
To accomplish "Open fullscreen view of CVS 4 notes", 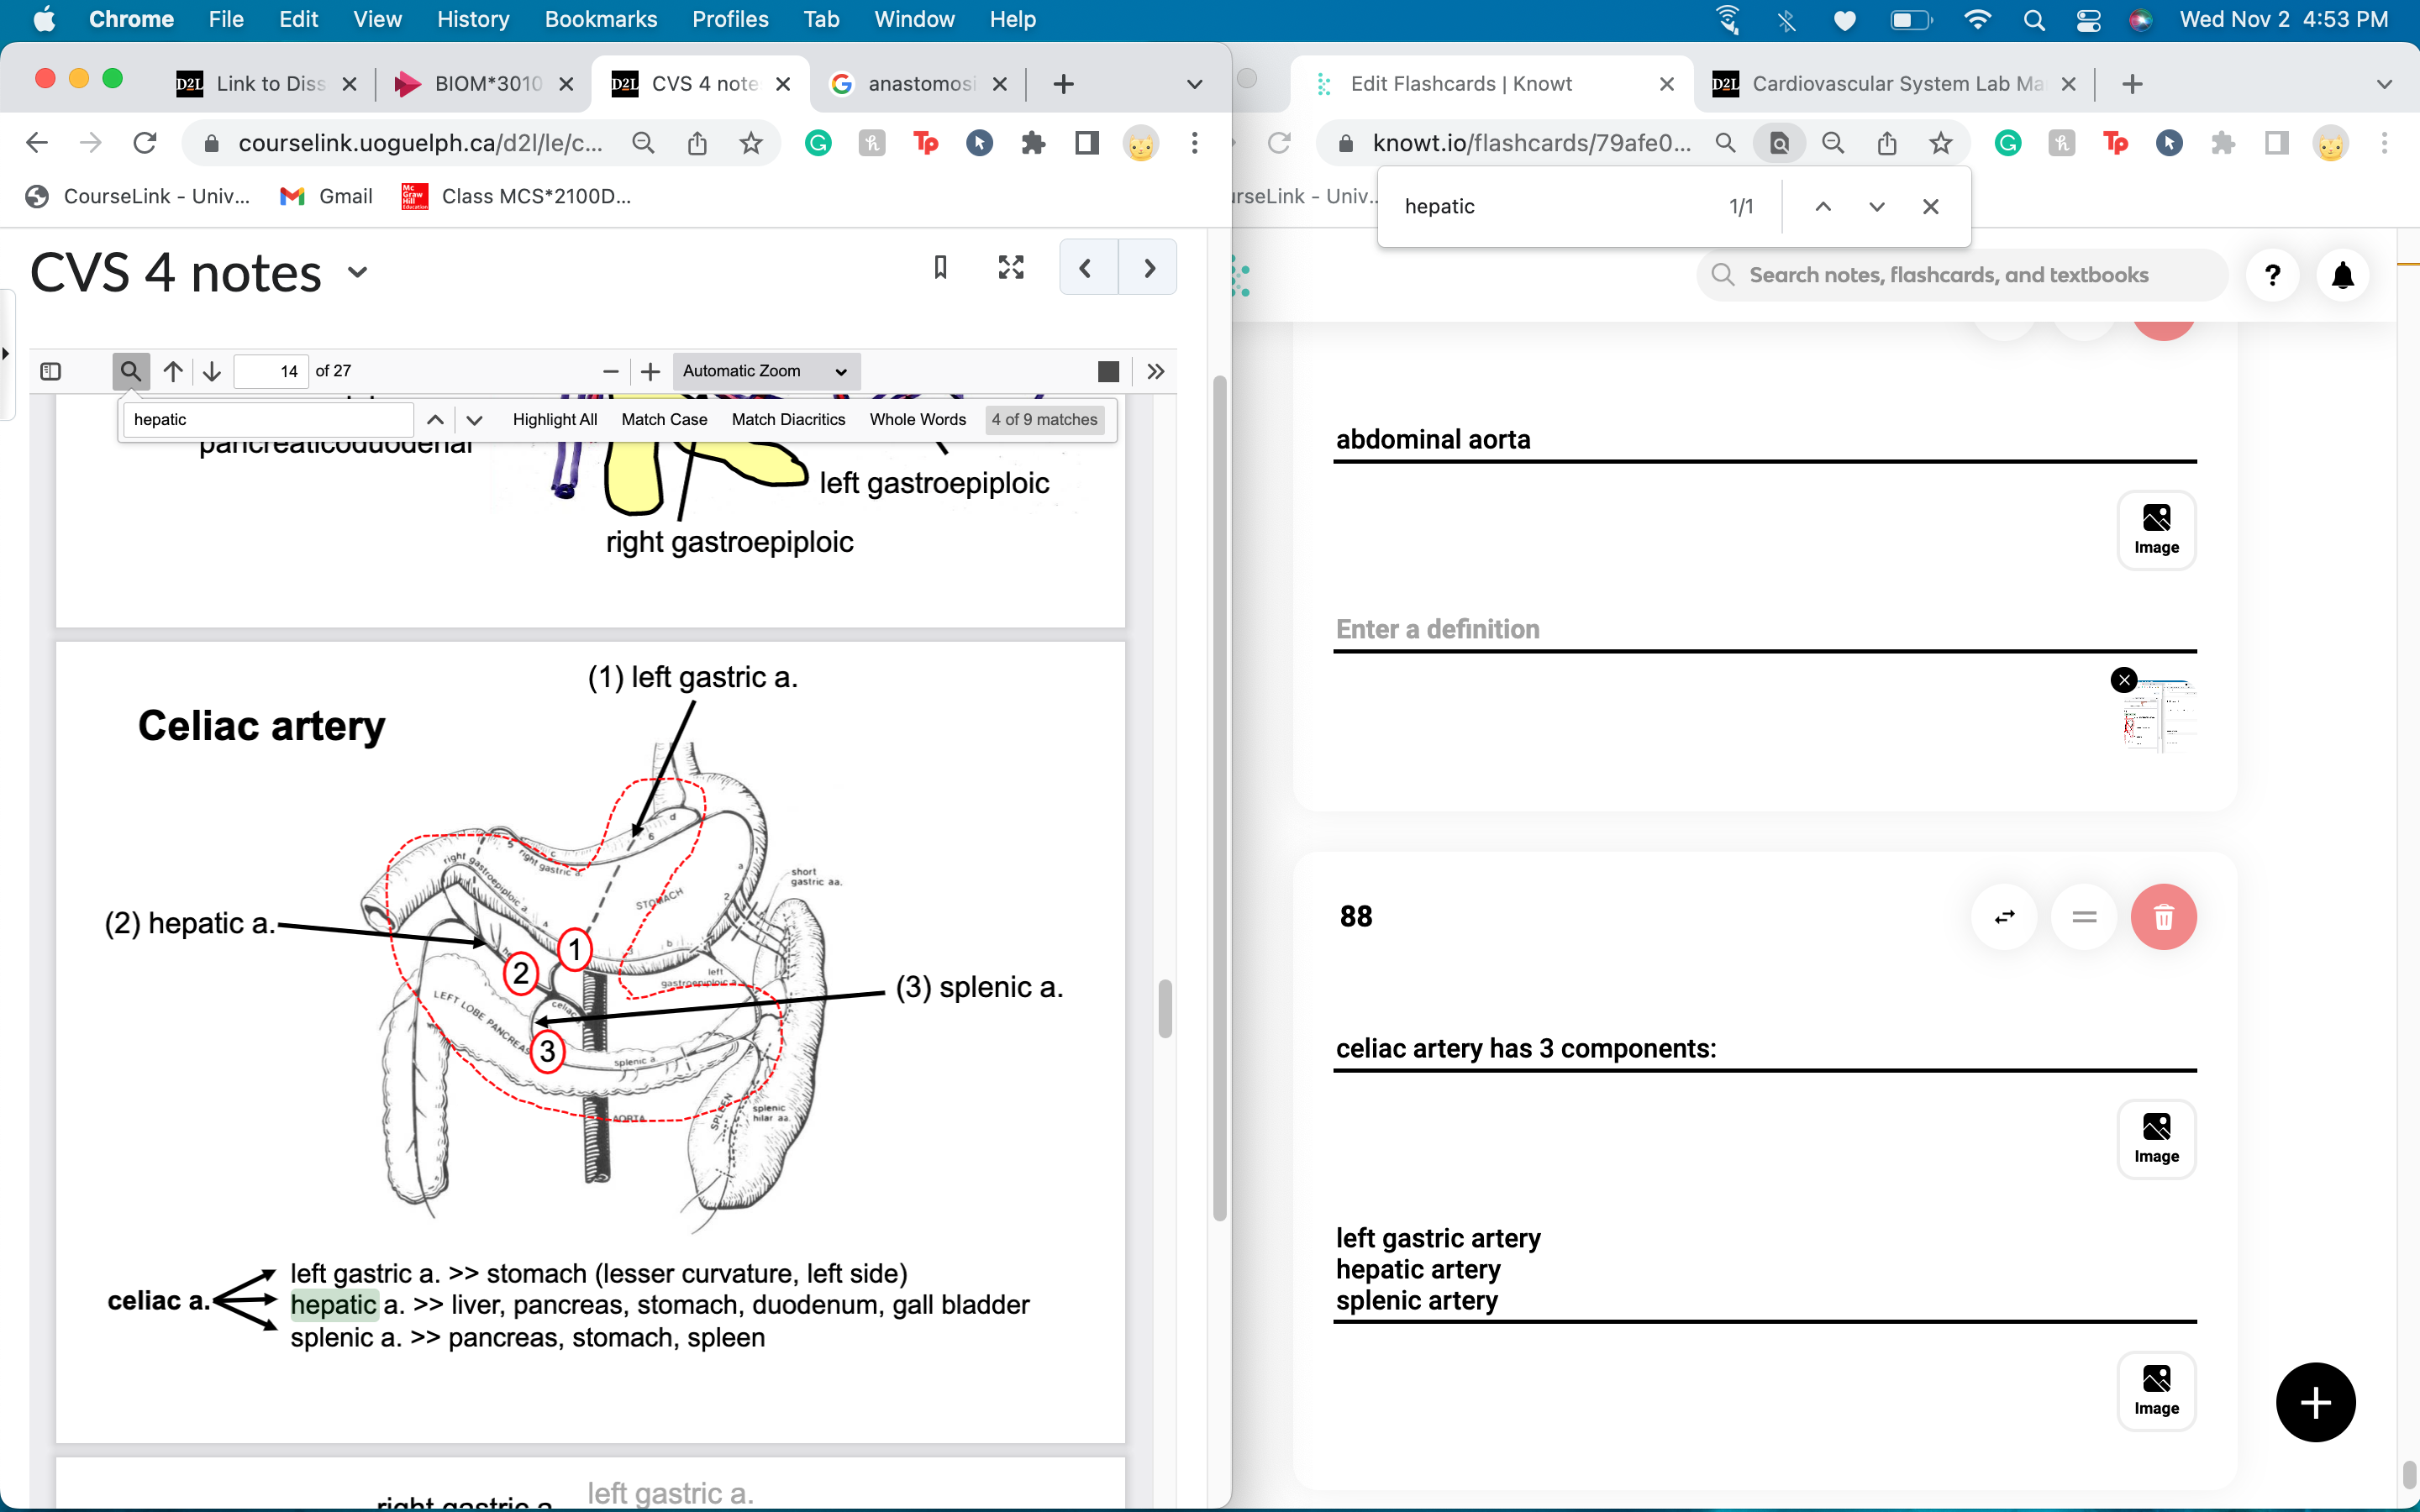I will pyautogui.click(x=1011, y=267).
